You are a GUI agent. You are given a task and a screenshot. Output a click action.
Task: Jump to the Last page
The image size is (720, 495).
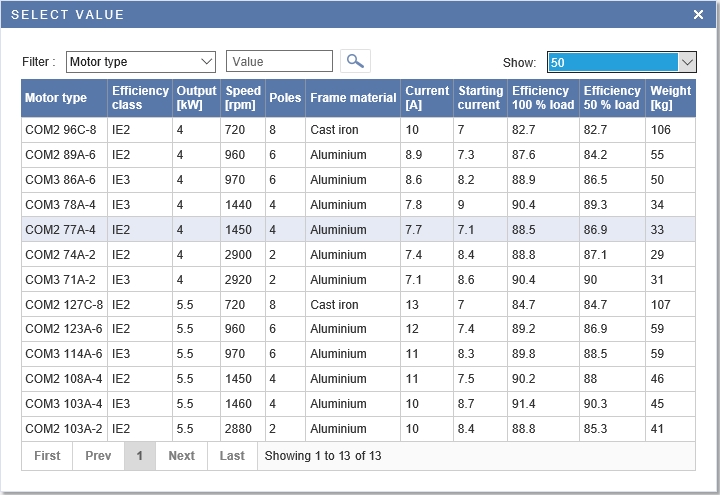coord(232,456)
